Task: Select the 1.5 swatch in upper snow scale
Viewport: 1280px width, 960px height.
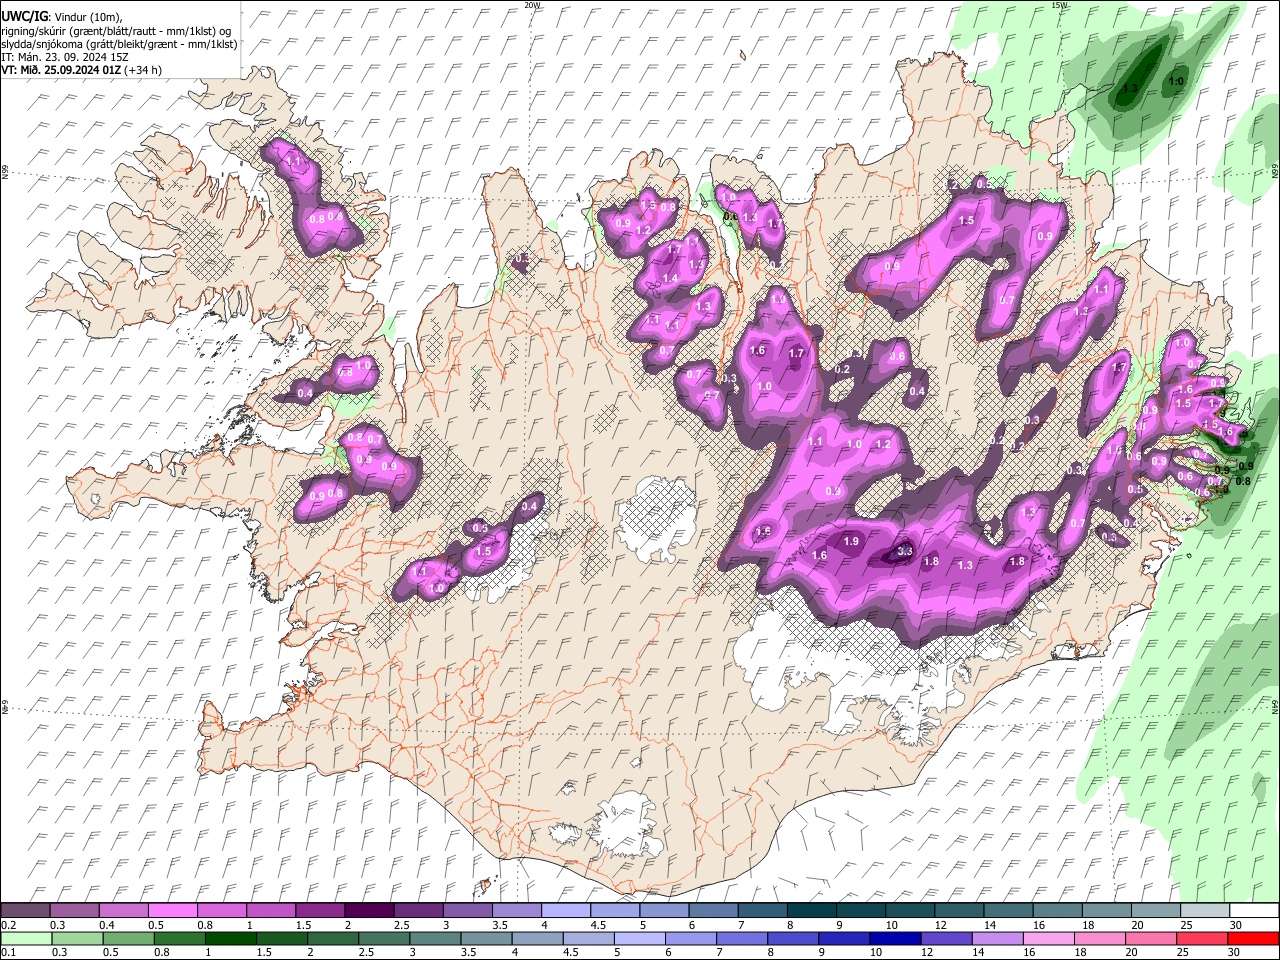Action: point(319,910)
